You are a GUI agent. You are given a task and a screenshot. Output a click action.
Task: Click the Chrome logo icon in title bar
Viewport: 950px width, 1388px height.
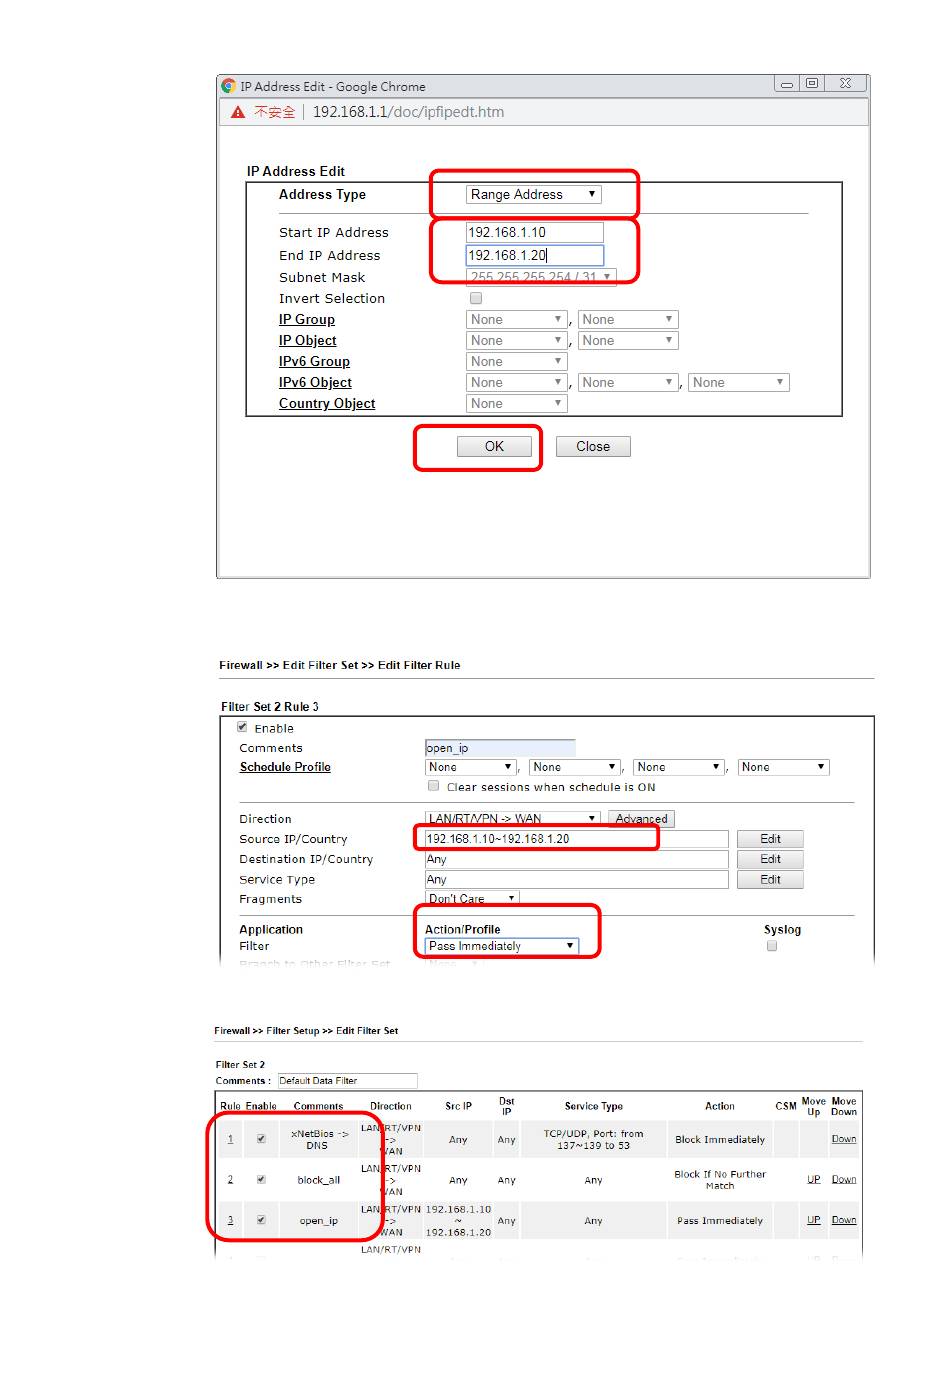[229, 87]
